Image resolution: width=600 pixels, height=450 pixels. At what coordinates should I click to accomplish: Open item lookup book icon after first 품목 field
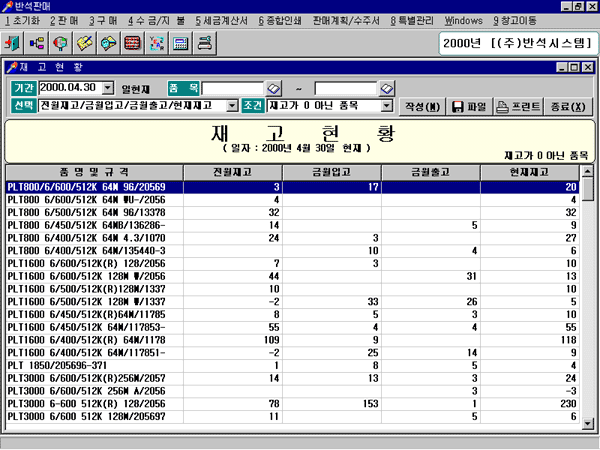(274, 89)
